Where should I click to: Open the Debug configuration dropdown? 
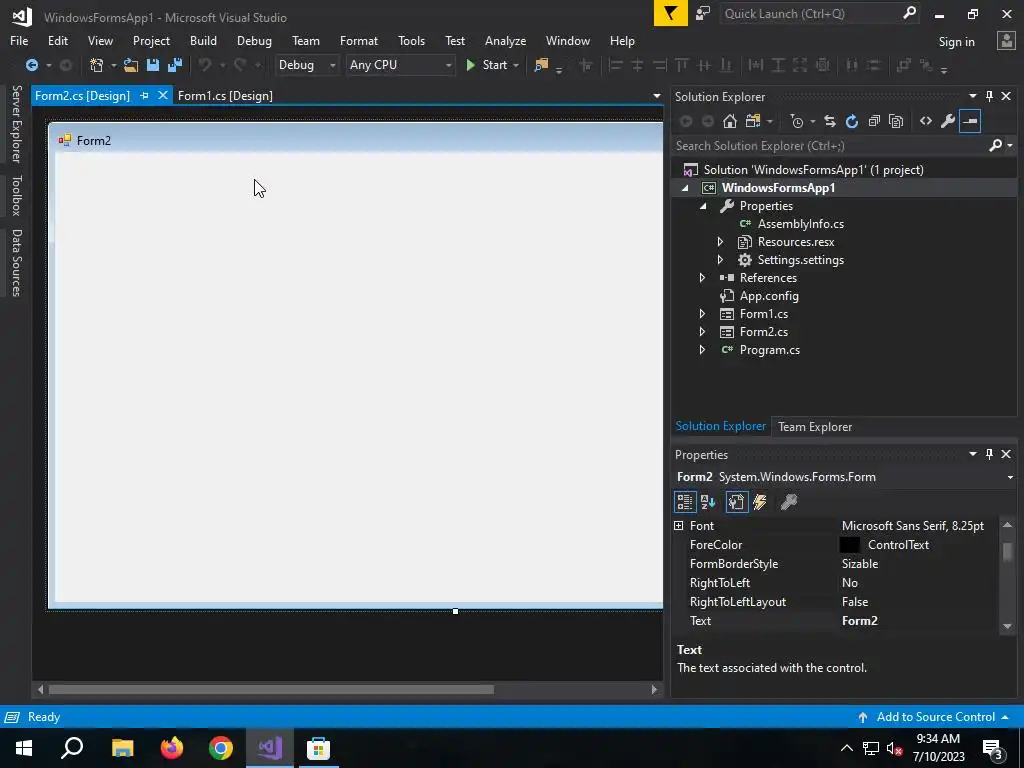coord(306,65)
